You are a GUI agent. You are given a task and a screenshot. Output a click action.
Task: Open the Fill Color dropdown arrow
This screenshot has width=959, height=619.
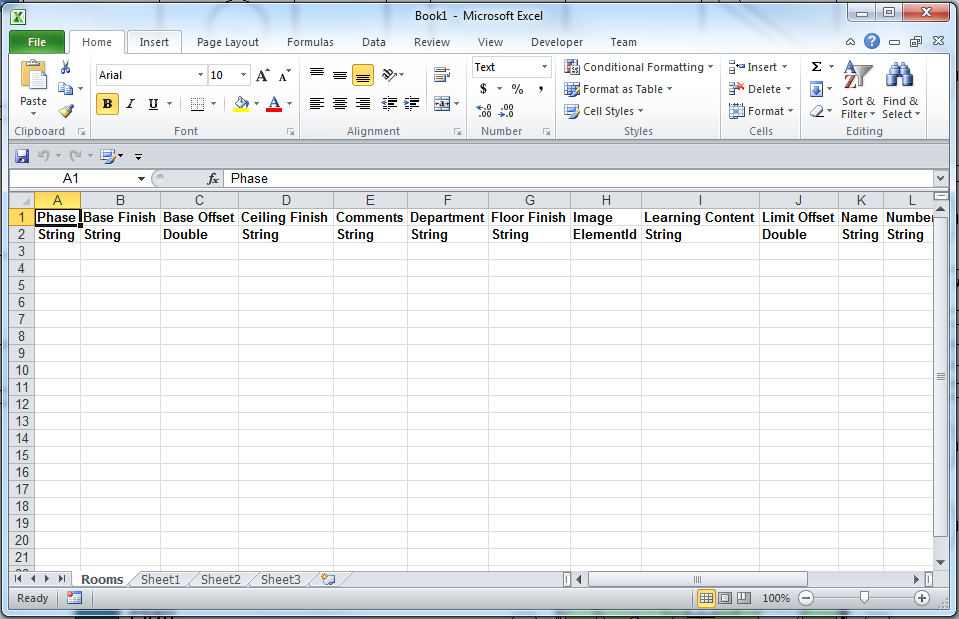258,104
